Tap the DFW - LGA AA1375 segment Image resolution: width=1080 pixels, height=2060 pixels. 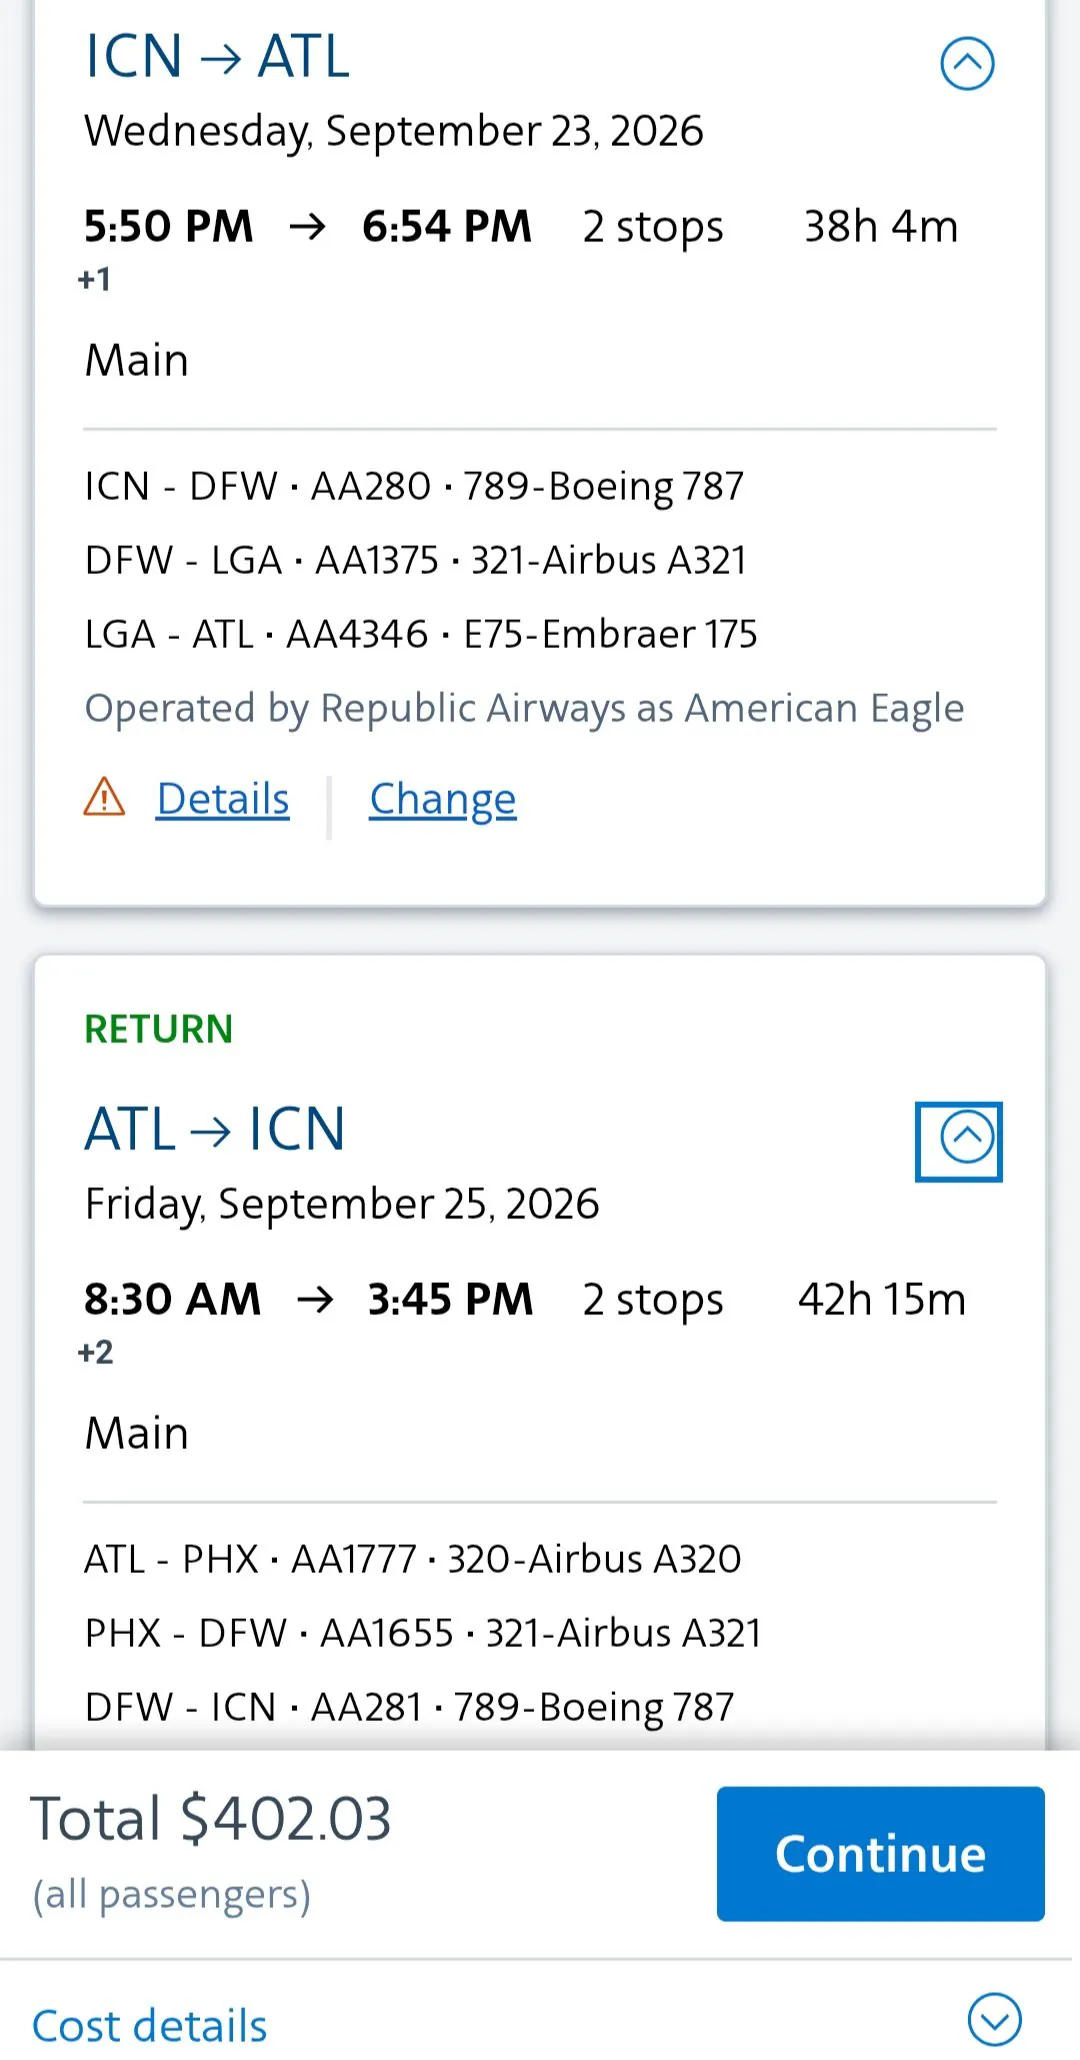(415, 560)
